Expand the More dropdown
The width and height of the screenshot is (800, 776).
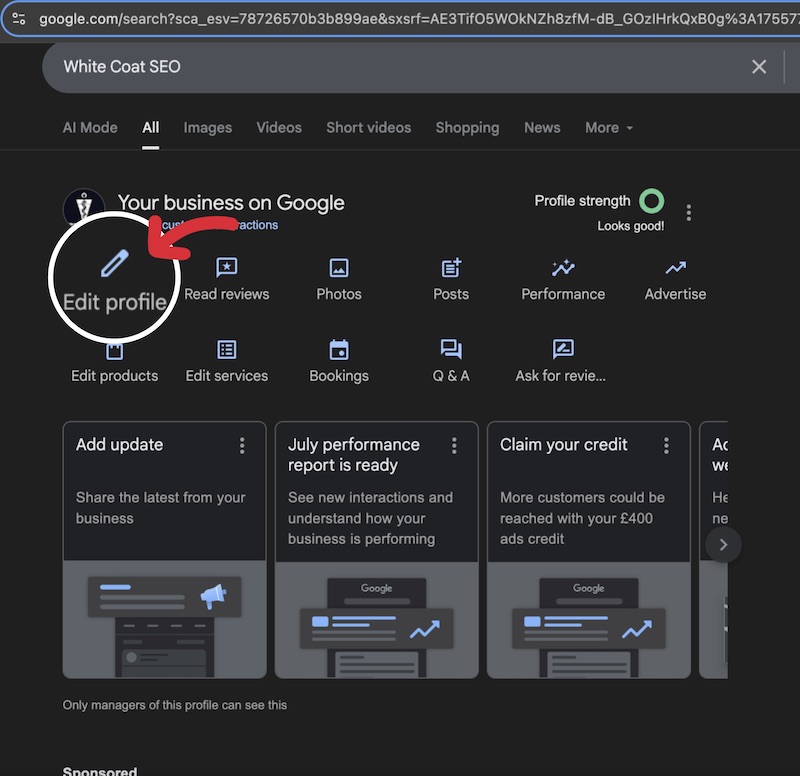click(609, 128)
